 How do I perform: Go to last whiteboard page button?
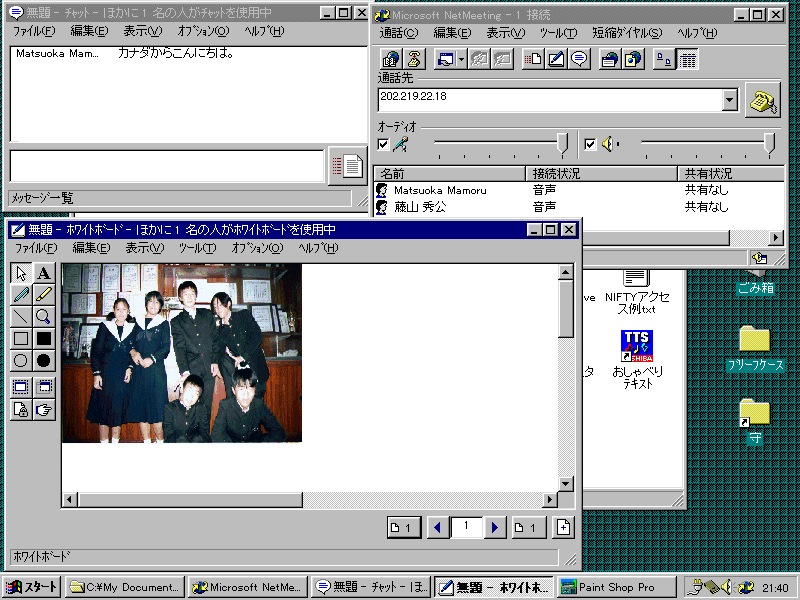pyautogui.click(x=529, y=528)
